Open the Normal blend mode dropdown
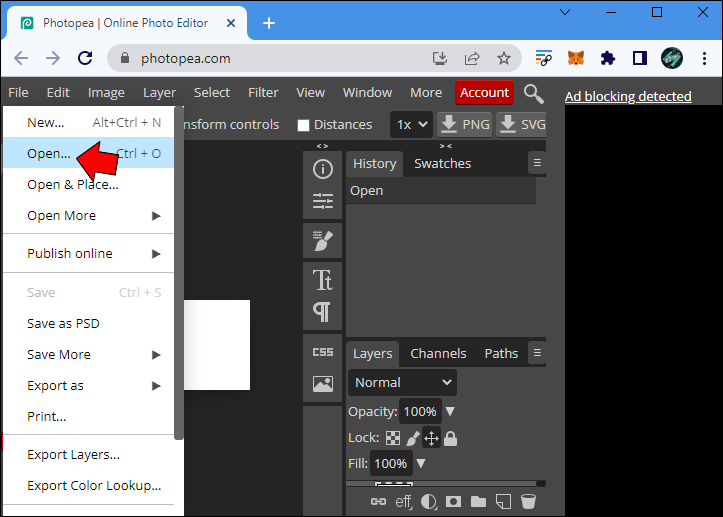 403,382
